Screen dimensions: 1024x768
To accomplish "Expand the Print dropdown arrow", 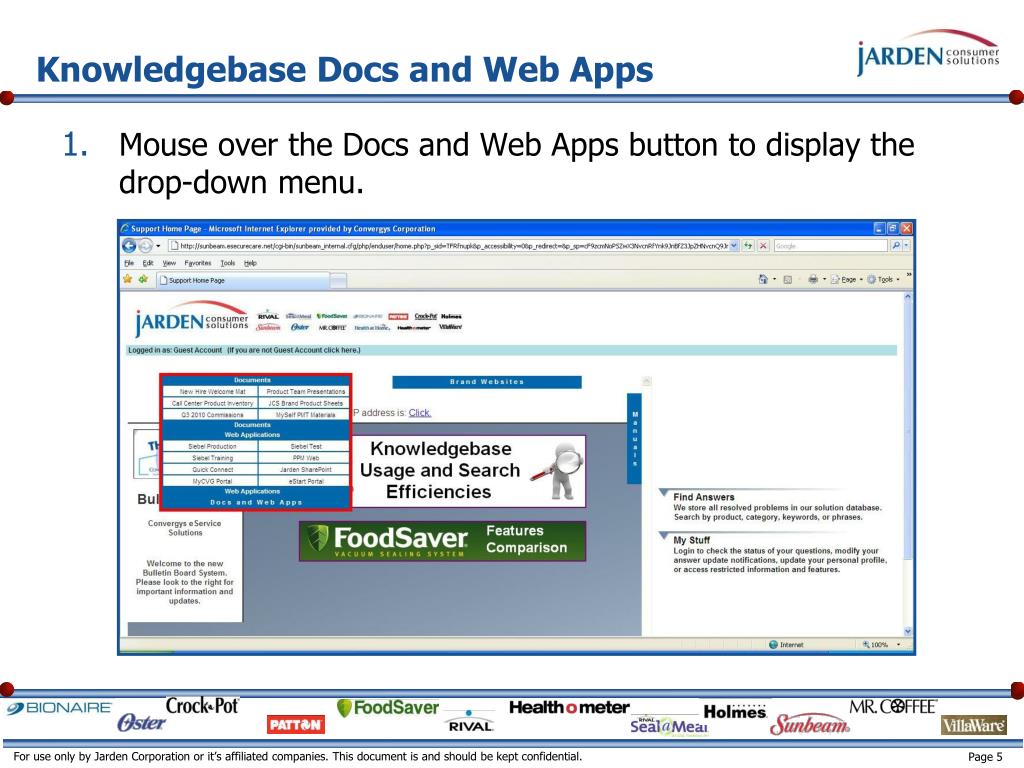I will click(x=824, y=280).
